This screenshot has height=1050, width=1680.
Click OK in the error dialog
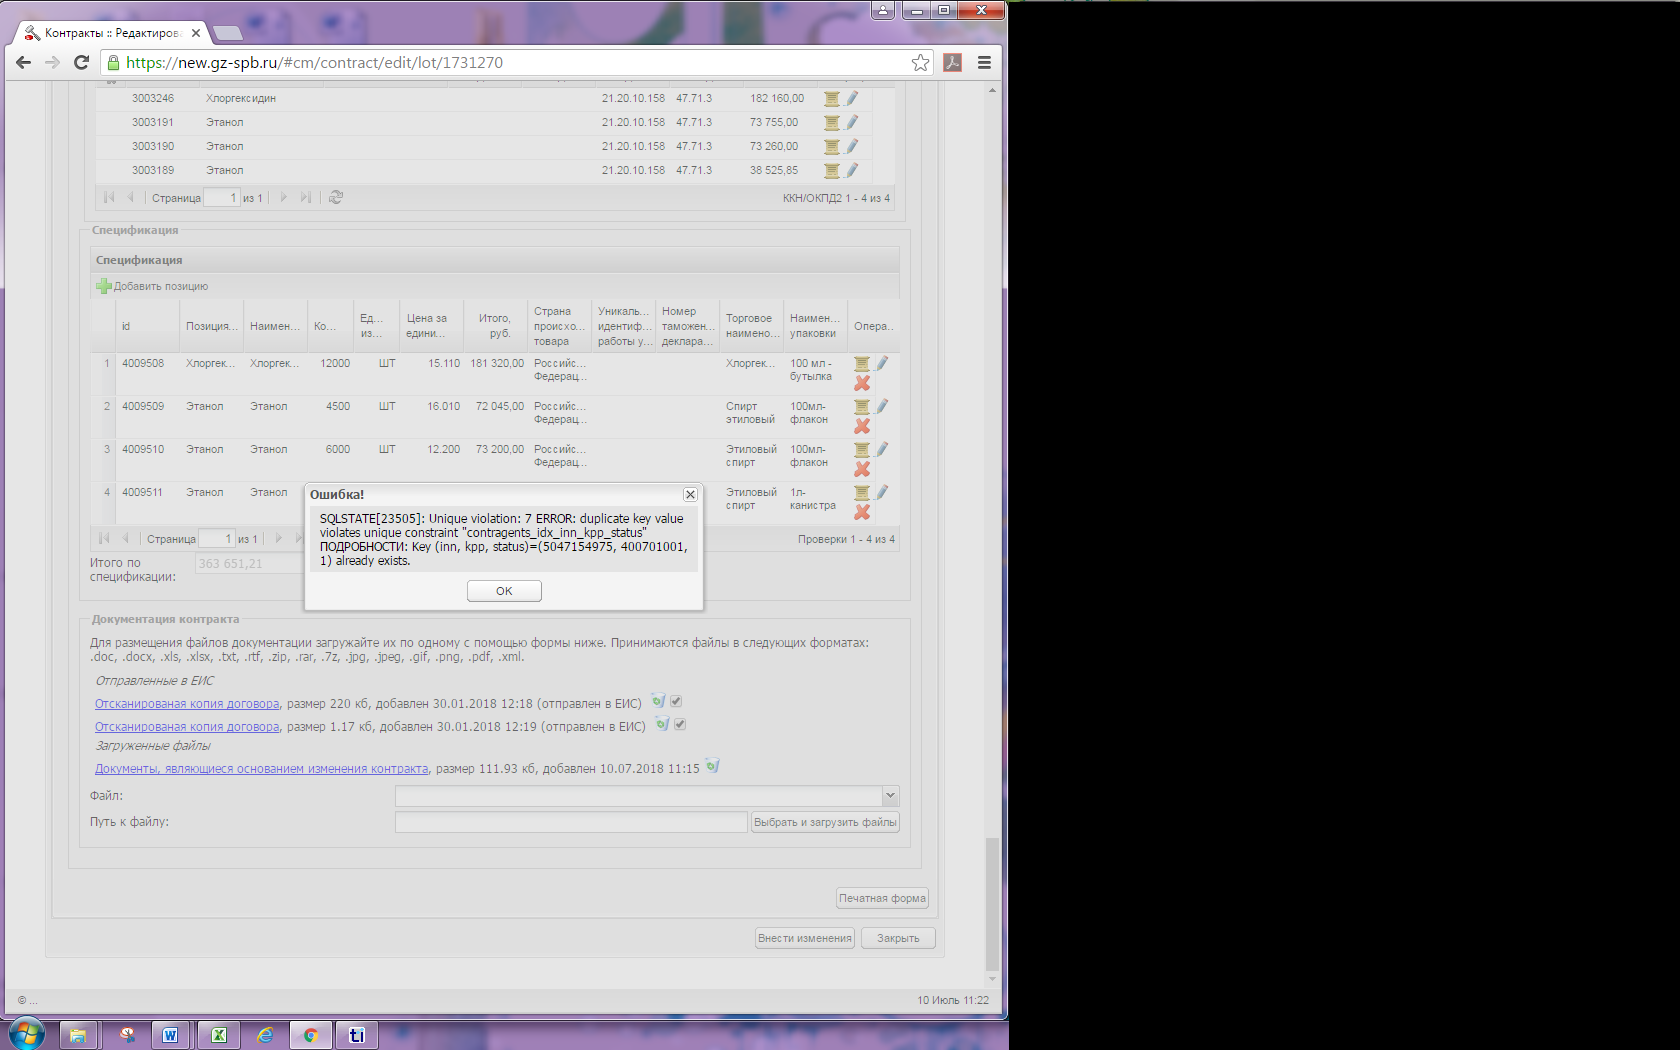pyautogui.click(x=504, y=591)
